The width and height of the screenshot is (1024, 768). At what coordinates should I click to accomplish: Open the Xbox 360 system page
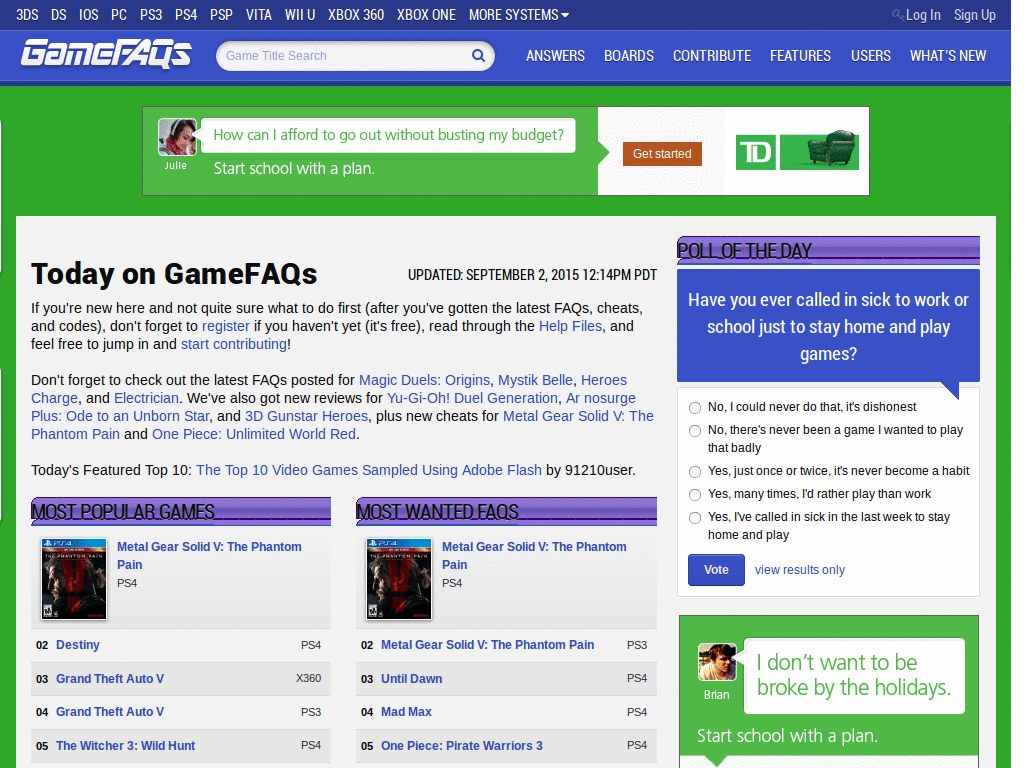click(x=356, y=14)
